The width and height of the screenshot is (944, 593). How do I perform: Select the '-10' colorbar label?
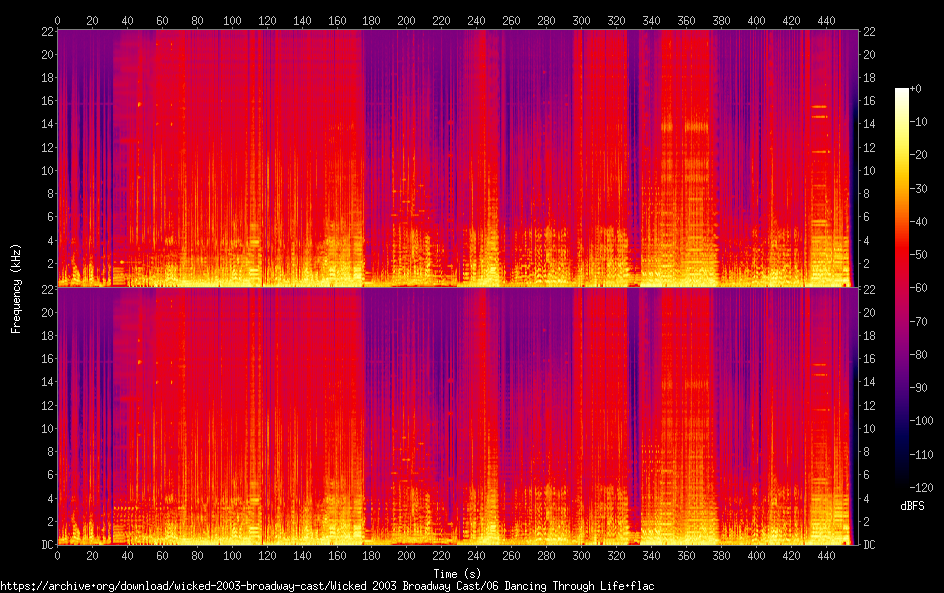tap(918, 122)
